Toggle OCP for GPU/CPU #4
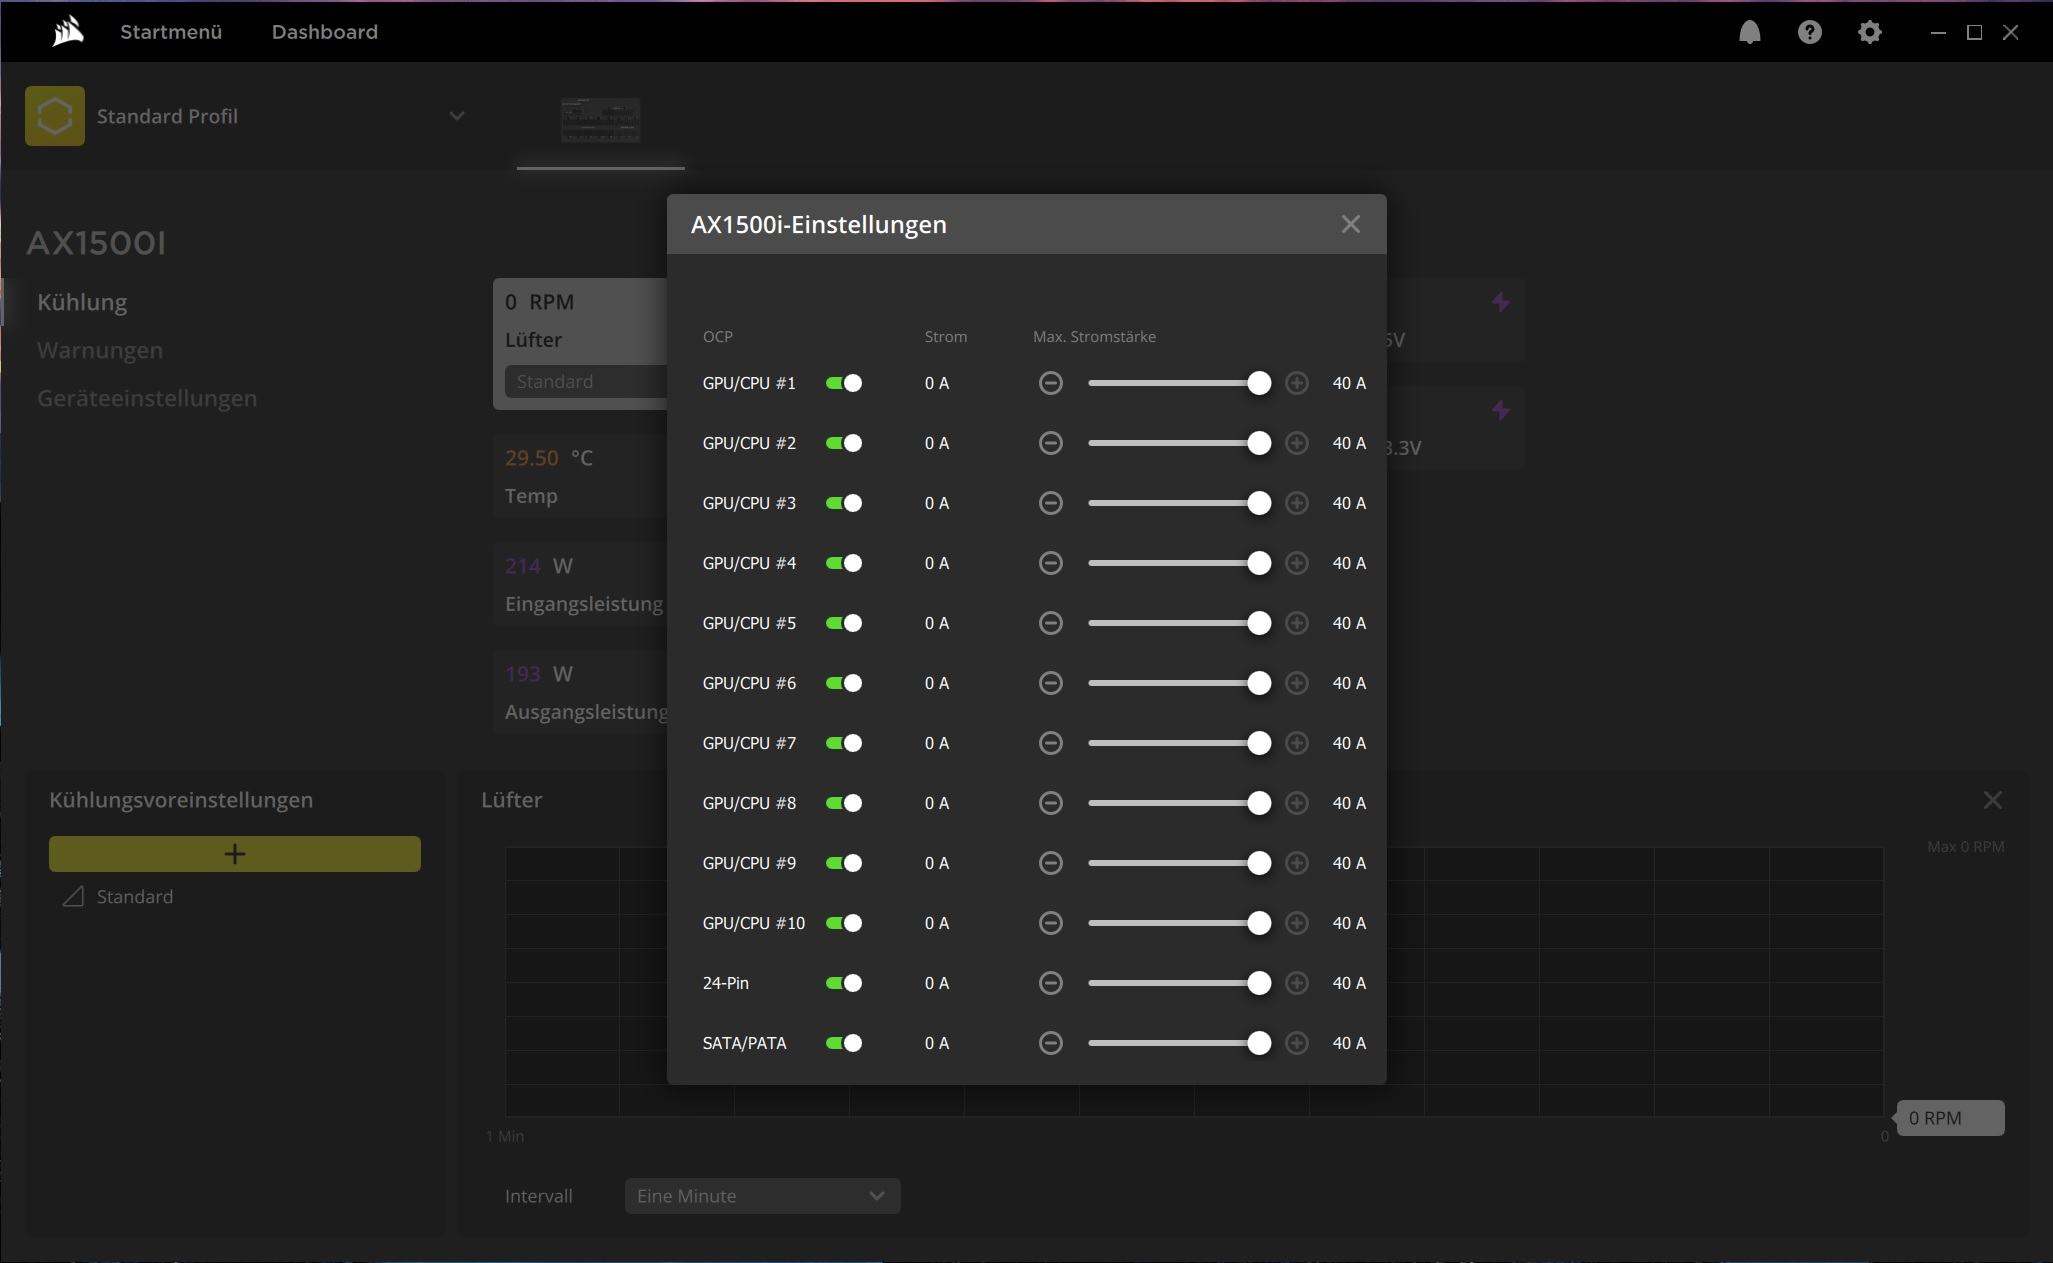2053x1263 pixels. click(844, 563)
